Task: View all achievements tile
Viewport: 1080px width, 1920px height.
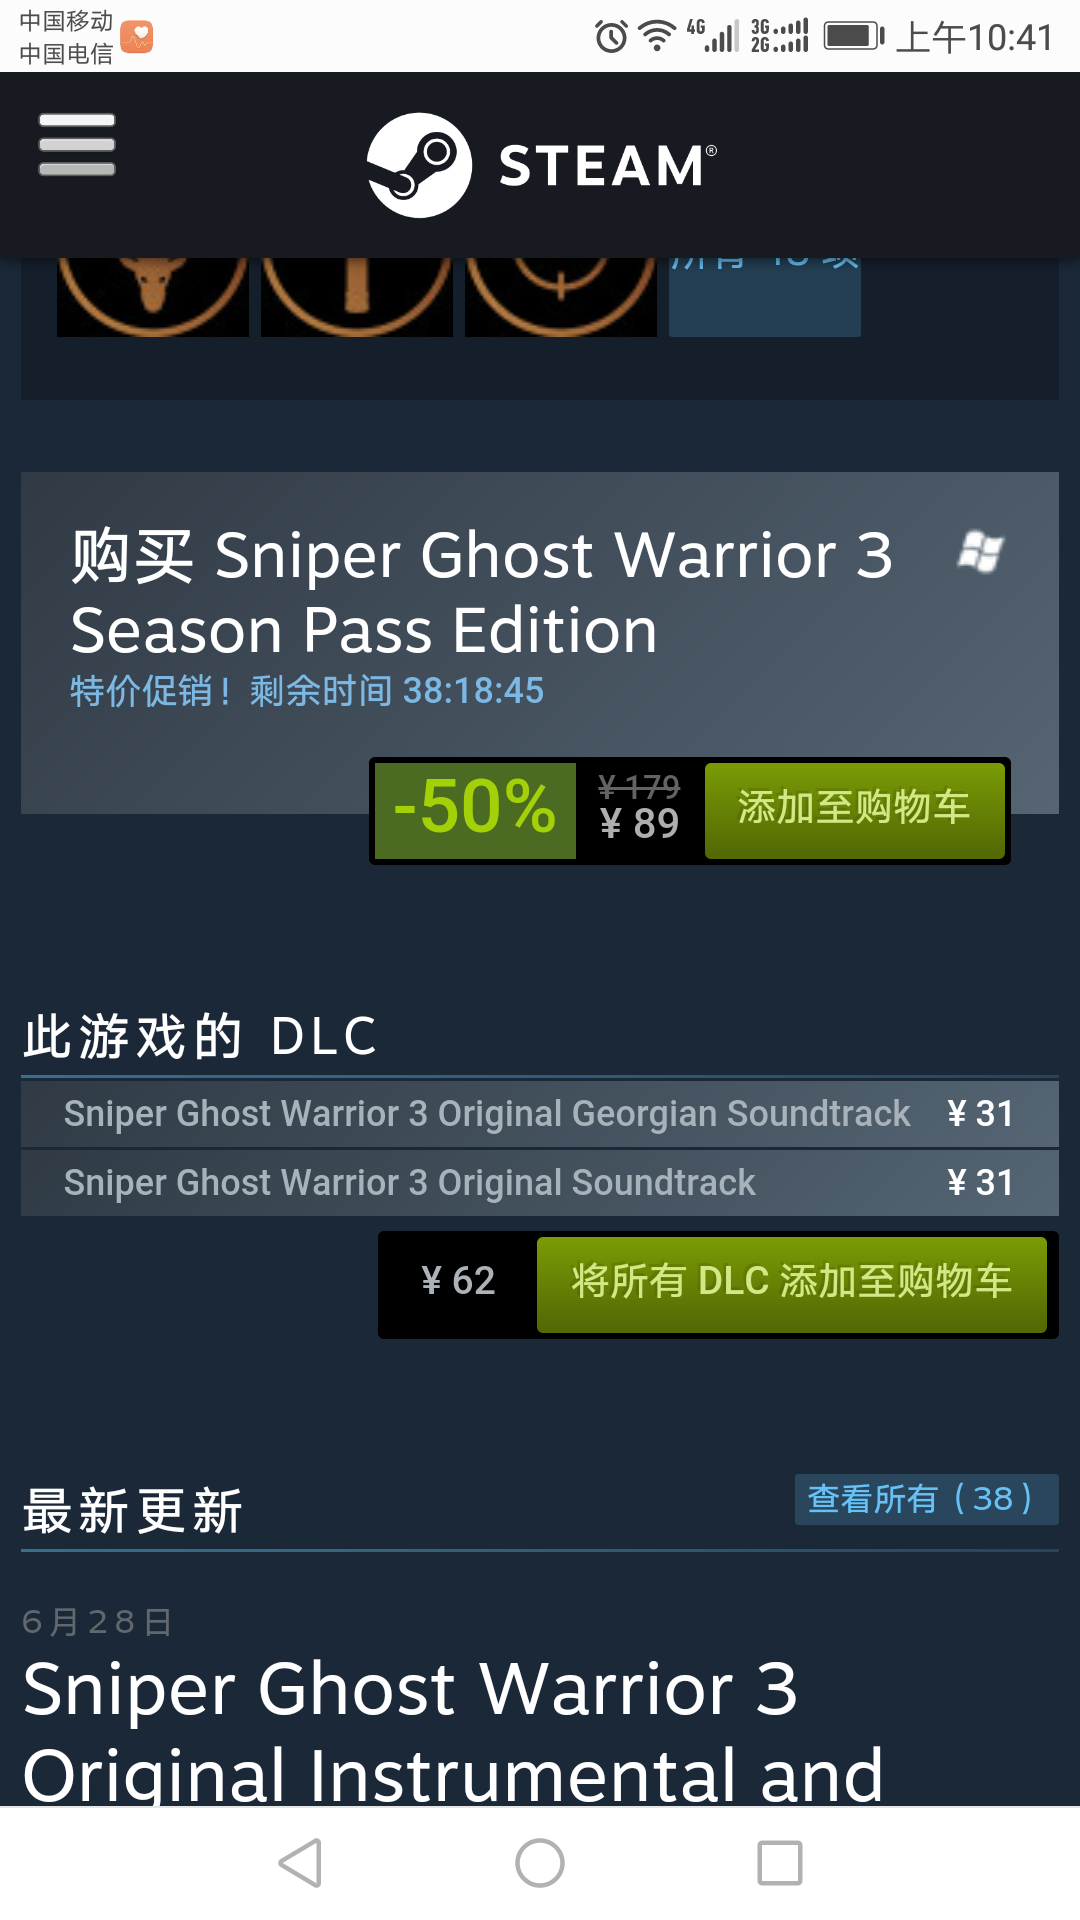Action: point(765,297)
